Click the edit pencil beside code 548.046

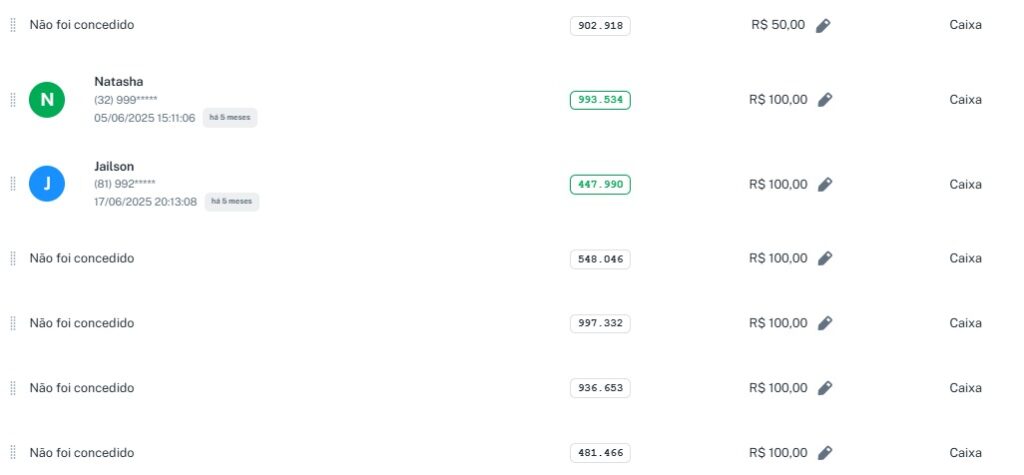click(824, 259)
